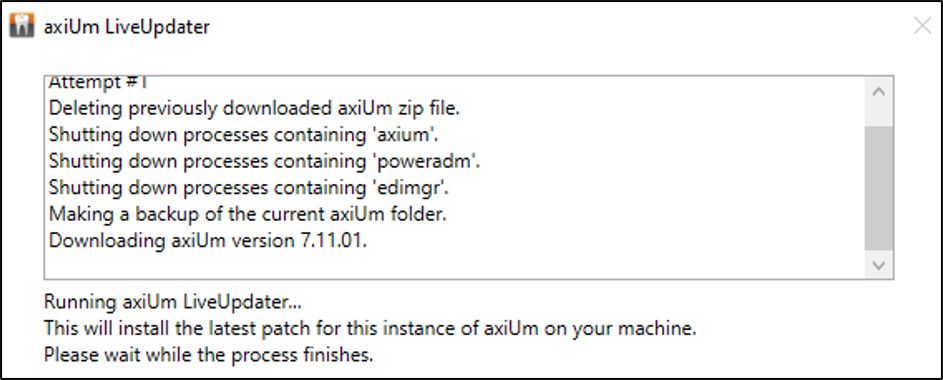Select the line about shutting down 'axium' processes

(x=244, y=135)
